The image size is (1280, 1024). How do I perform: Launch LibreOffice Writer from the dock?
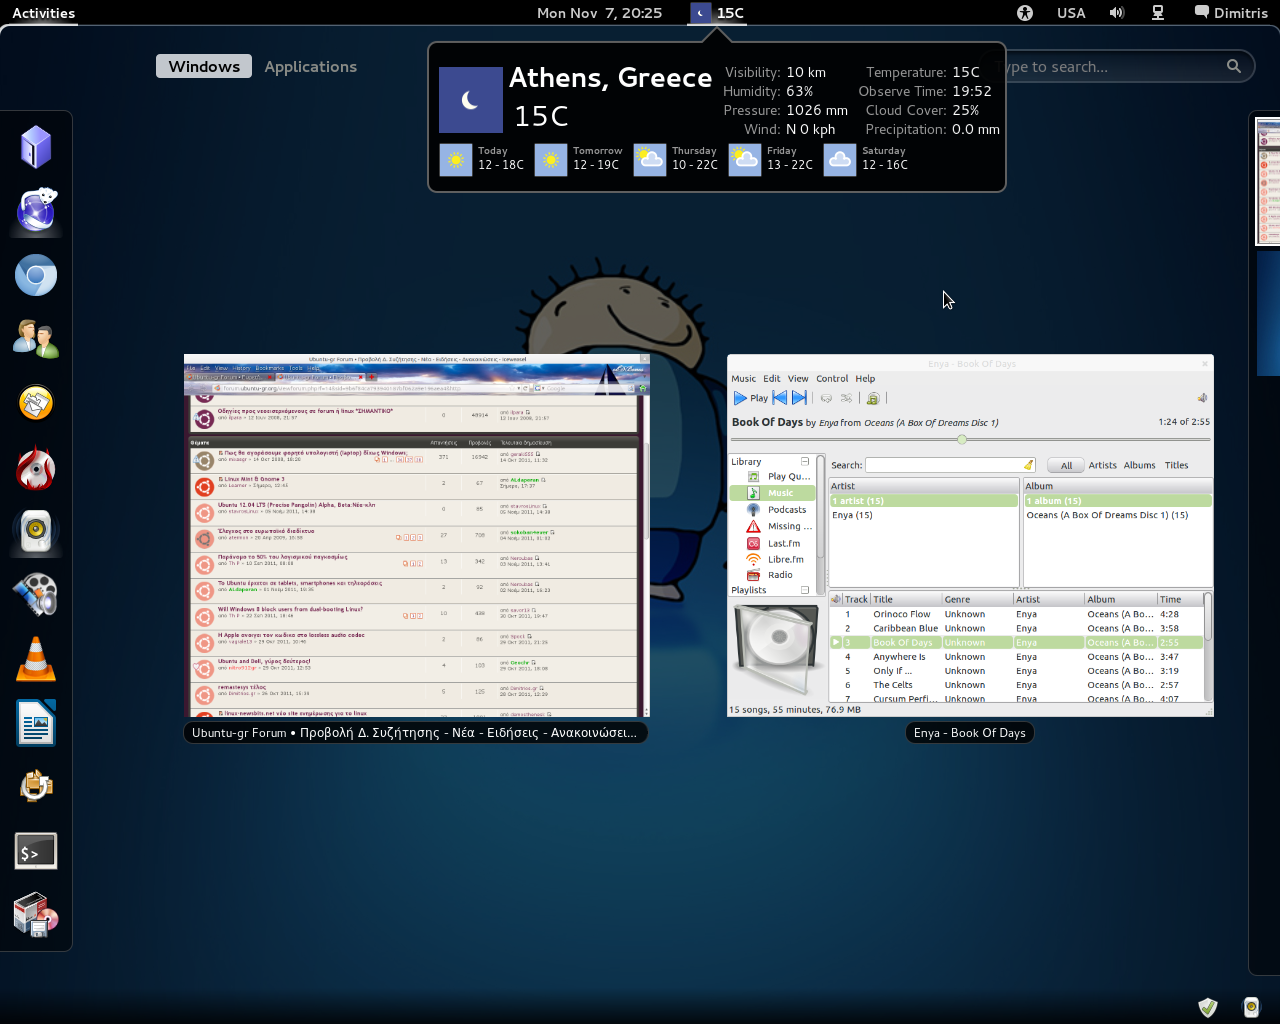(x=36, y=724)
